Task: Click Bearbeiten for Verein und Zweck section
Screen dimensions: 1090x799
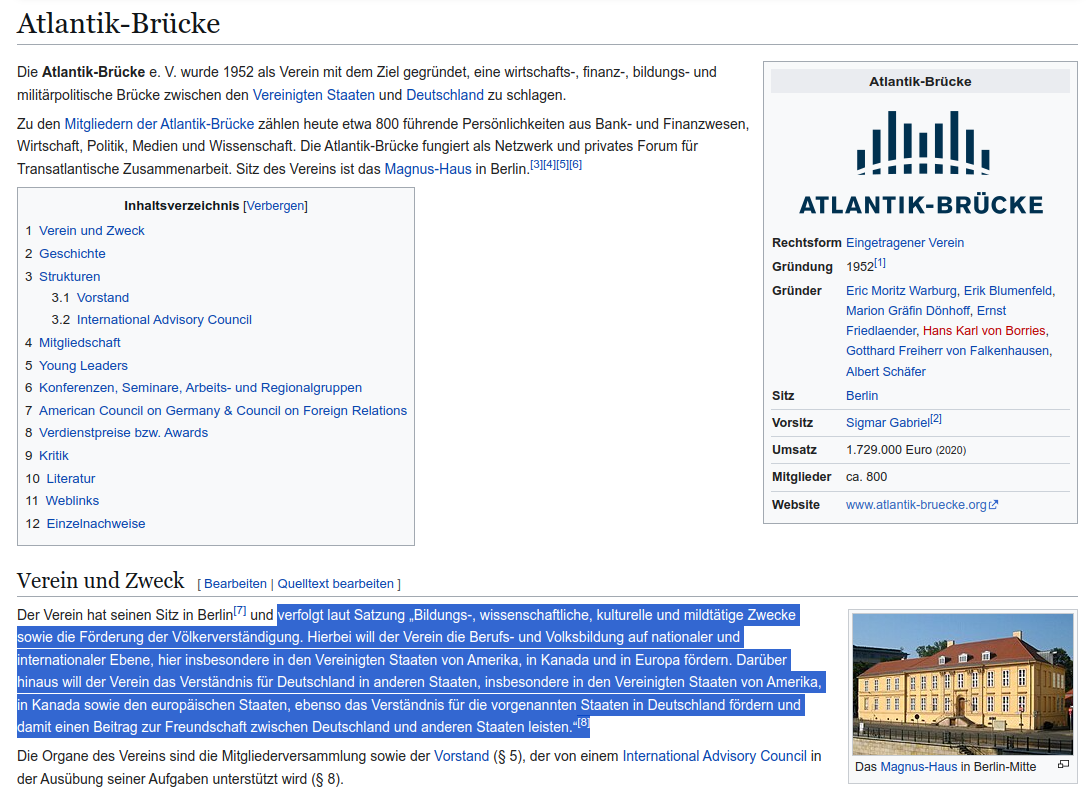Action: (x=235, y=584)
